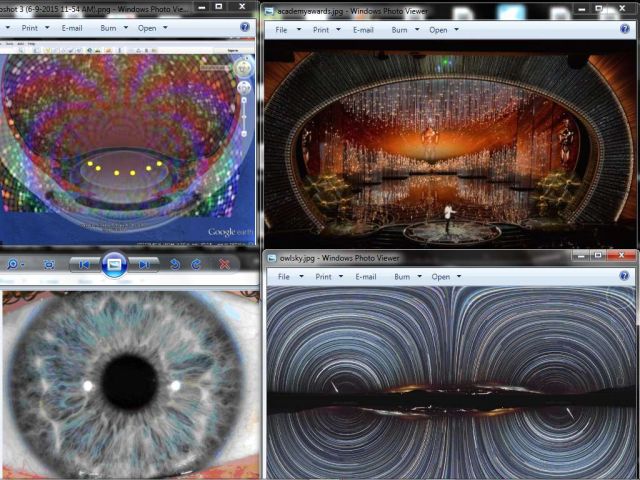This screenshot has width=640, height=480.
Task: Click the zoom magnifier in the left viewer
Action: pyautogui.click(x=13, y=264)
